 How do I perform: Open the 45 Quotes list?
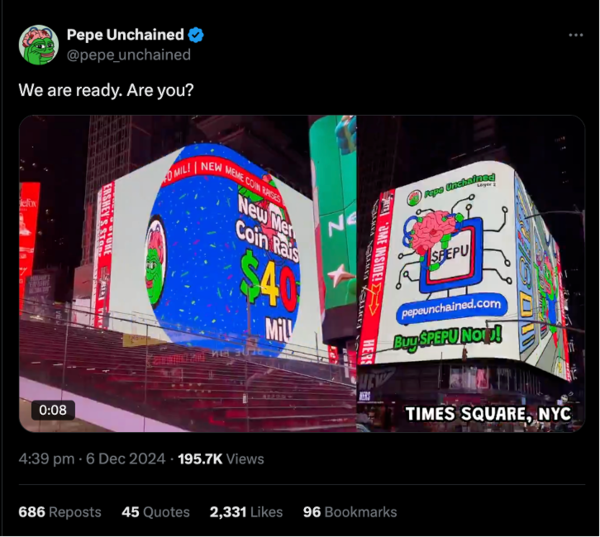(x=156, y=512)
